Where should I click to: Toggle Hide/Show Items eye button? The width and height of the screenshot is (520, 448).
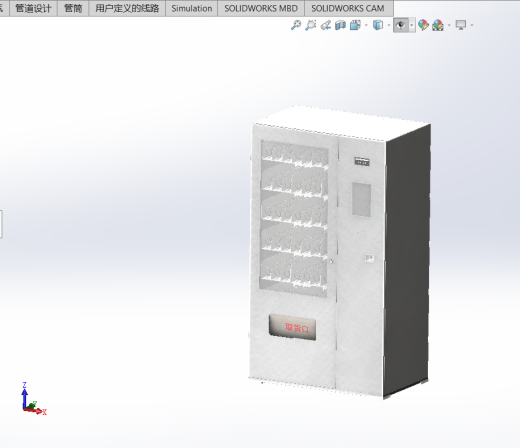[401, 25]
